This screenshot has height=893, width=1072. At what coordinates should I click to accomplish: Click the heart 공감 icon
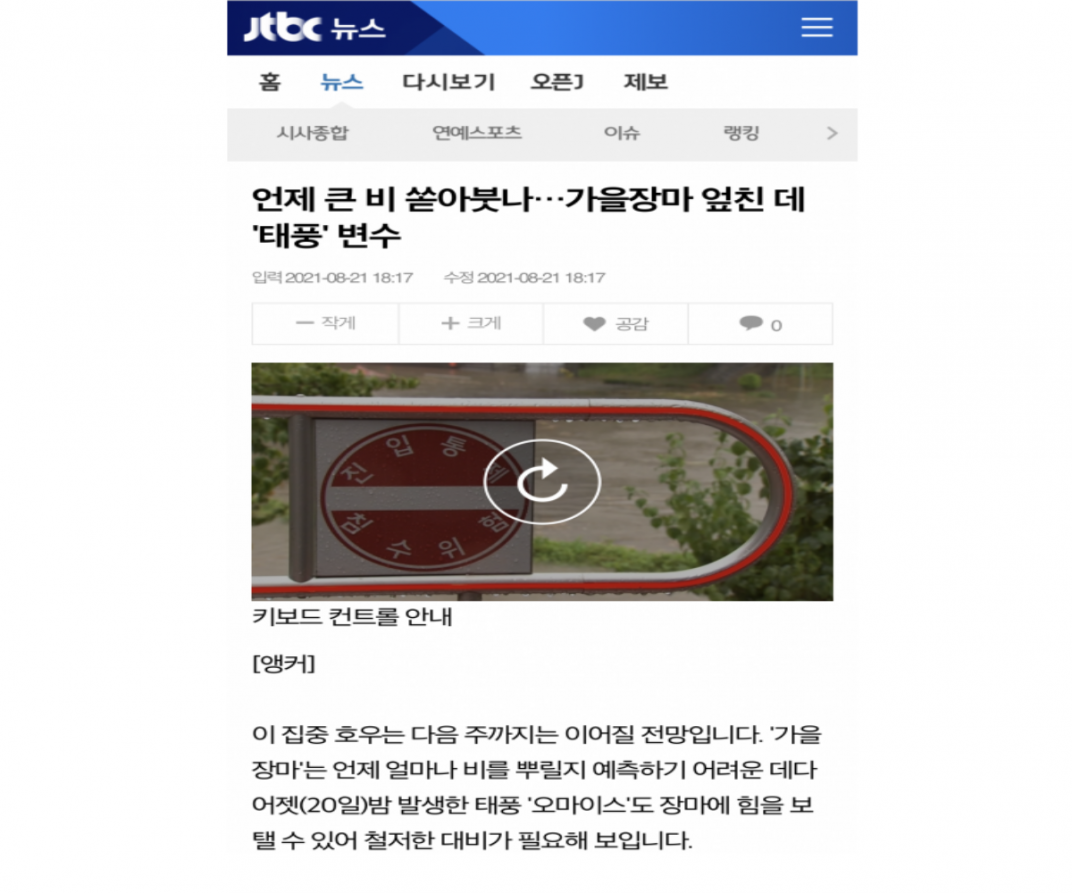coord(594,323)
